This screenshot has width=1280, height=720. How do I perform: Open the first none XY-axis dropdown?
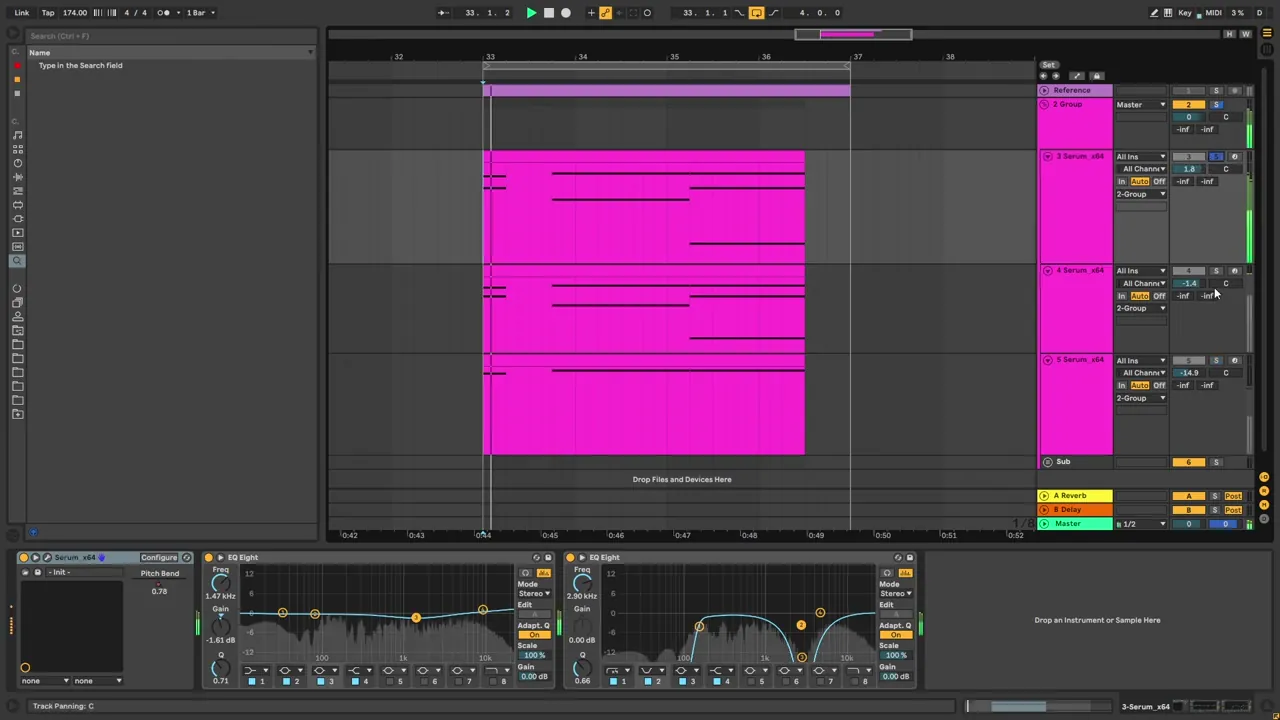pos(46,681)
